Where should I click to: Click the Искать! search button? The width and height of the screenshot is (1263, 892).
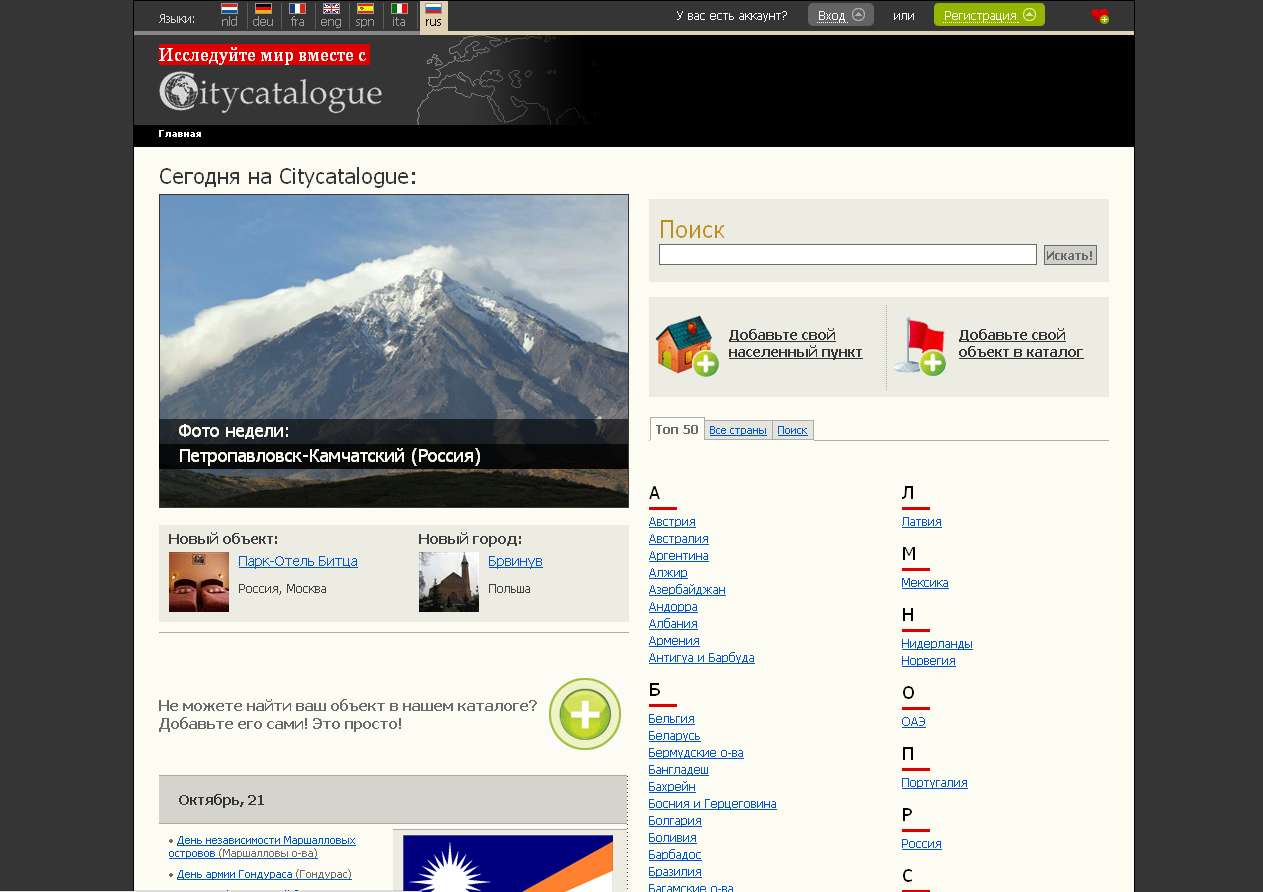[1070, 255]
